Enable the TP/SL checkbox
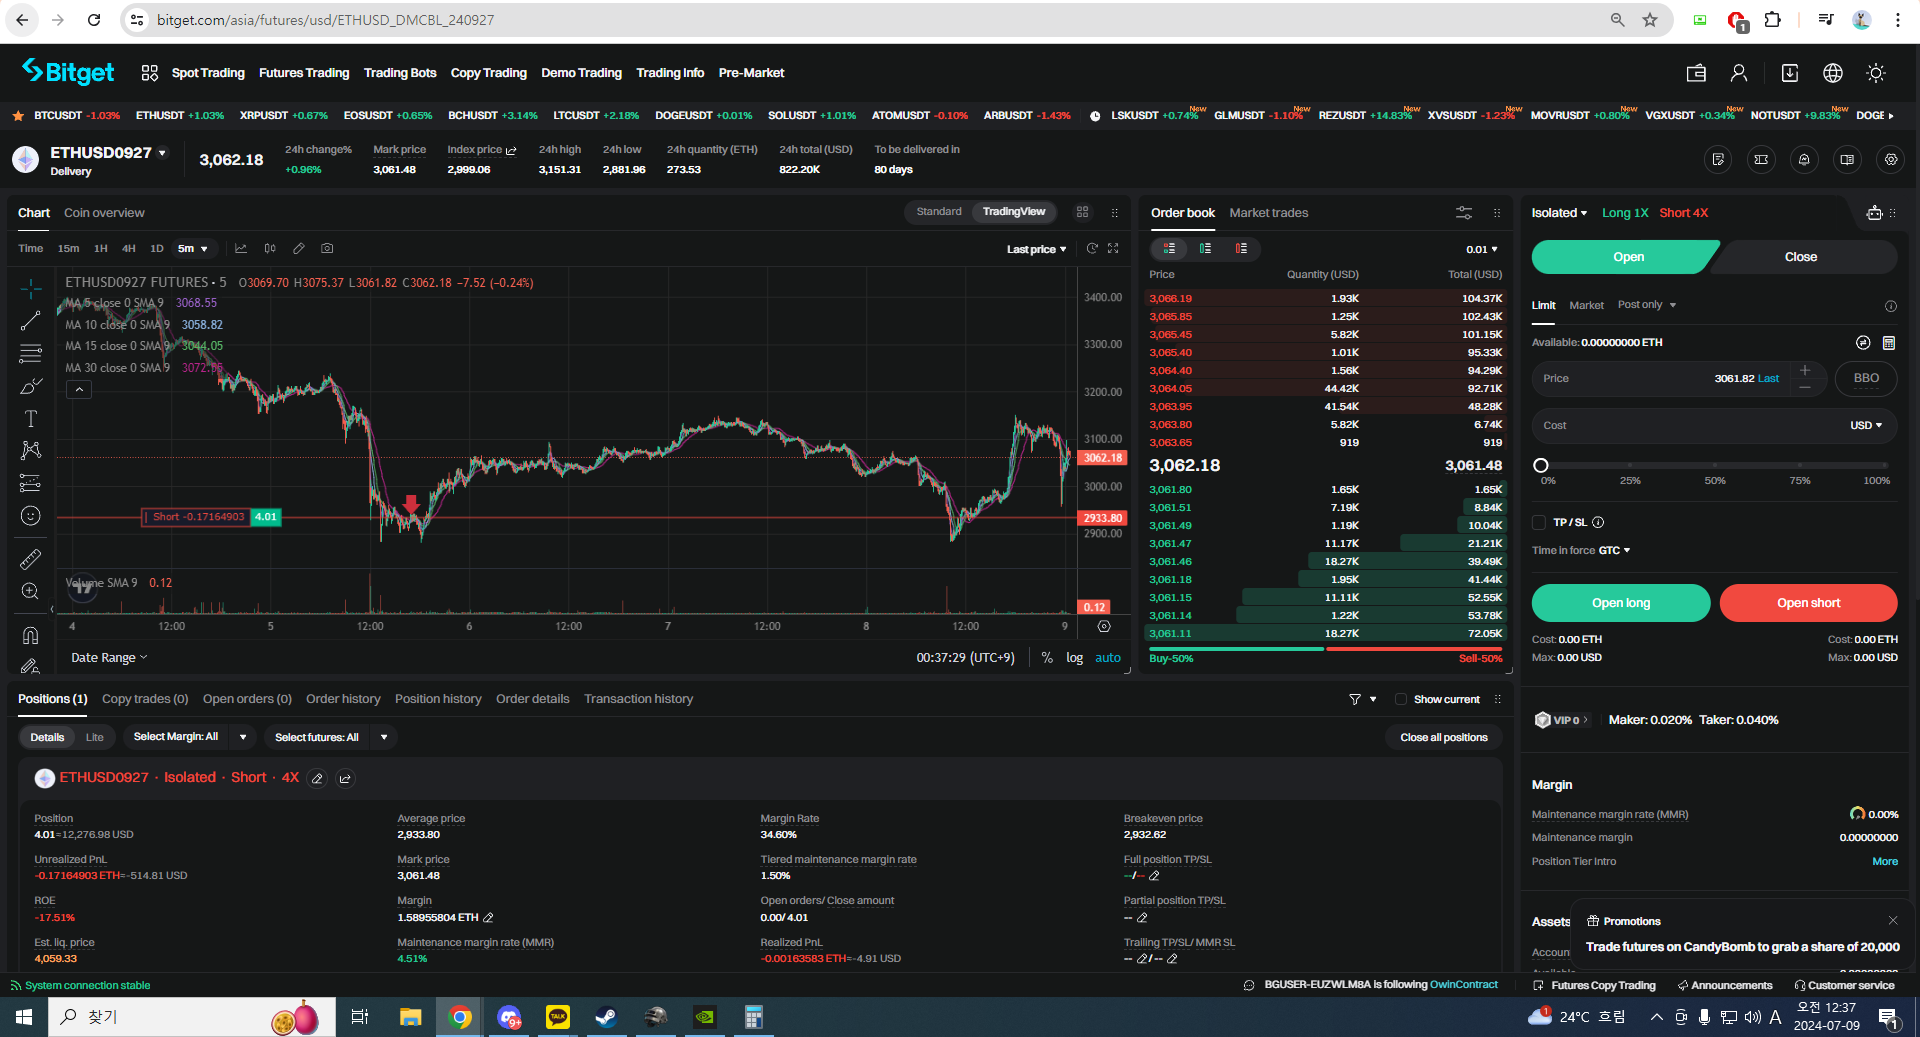1920x1037 pixels. click(1539, 522)
